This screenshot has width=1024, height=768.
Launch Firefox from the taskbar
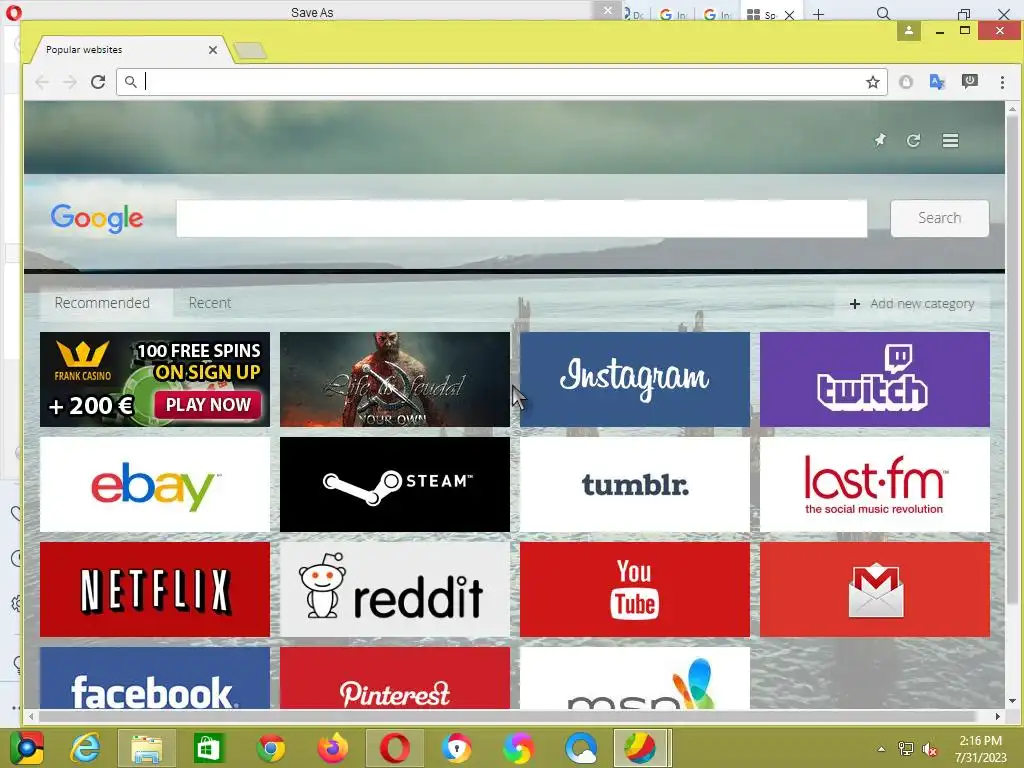click(x=332, y=748)
